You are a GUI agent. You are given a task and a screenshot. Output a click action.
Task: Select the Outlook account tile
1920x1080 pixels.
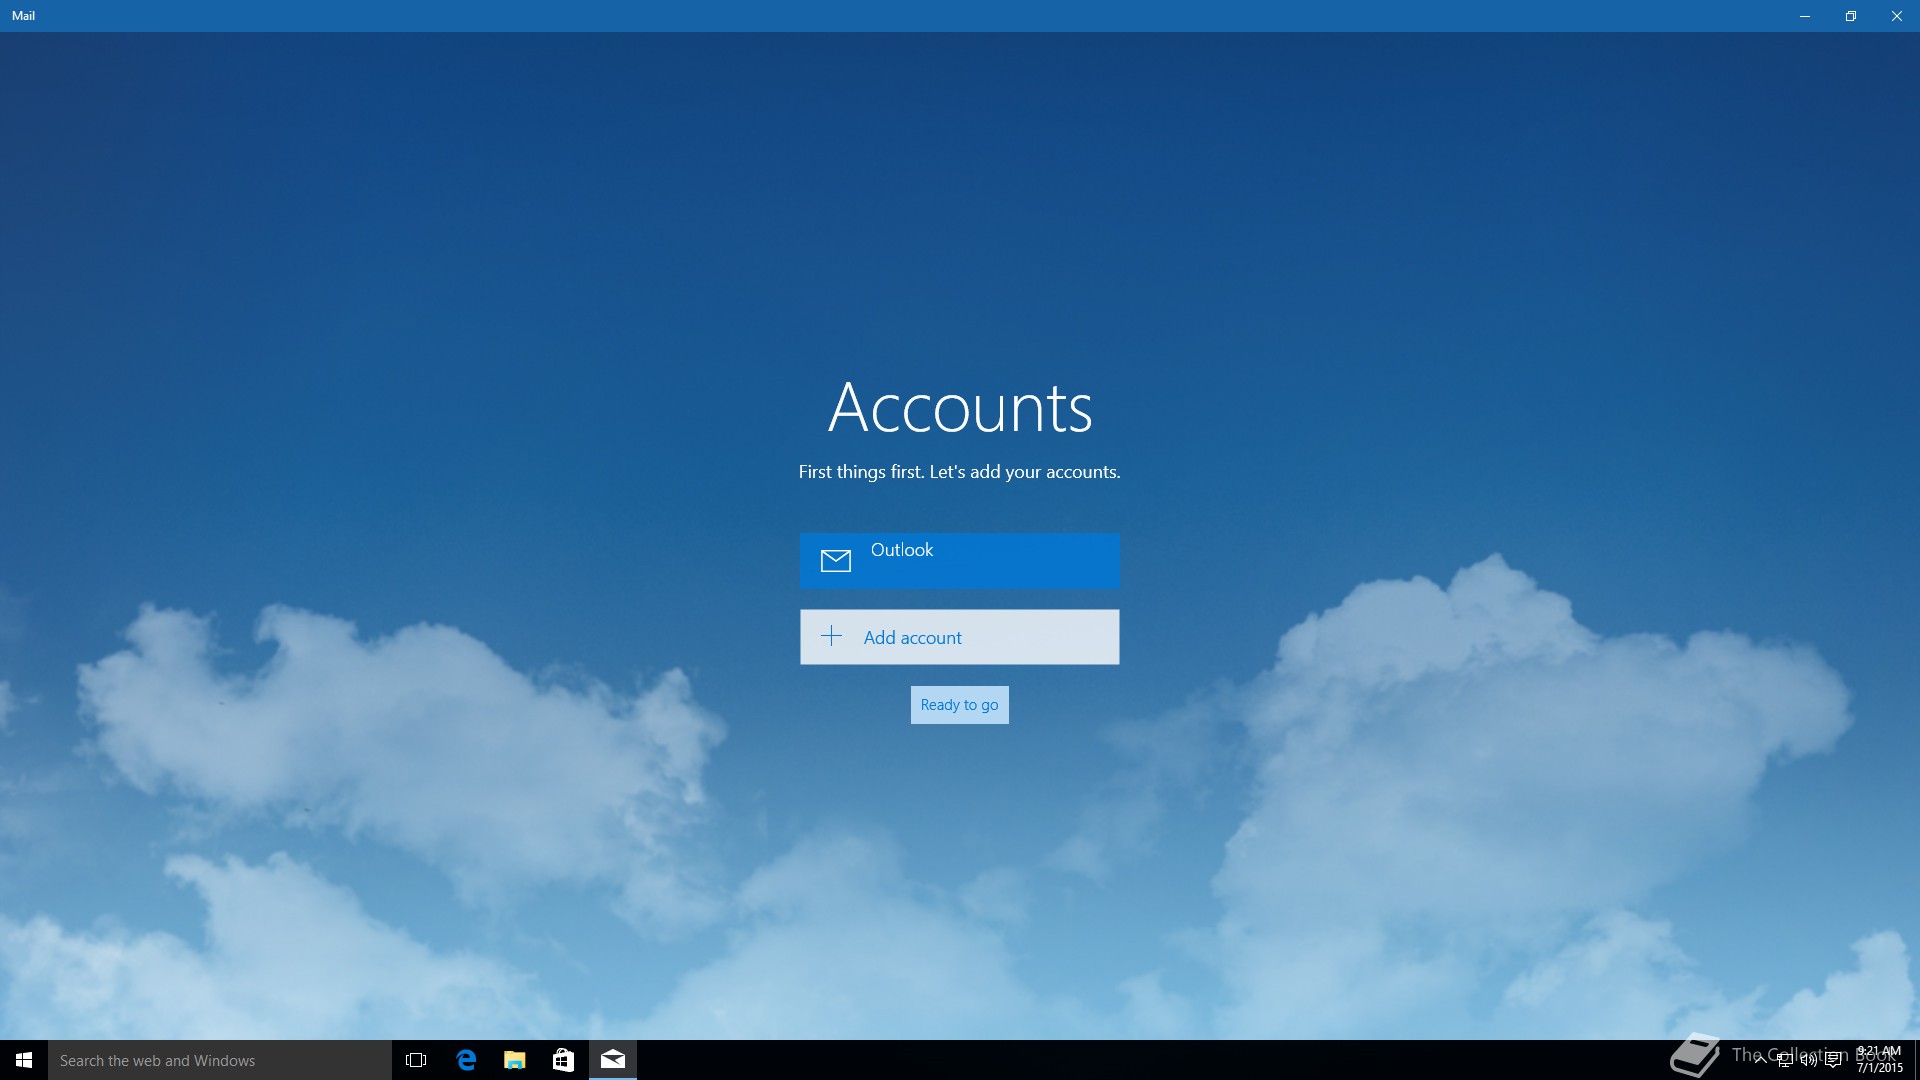click(959, 560)
